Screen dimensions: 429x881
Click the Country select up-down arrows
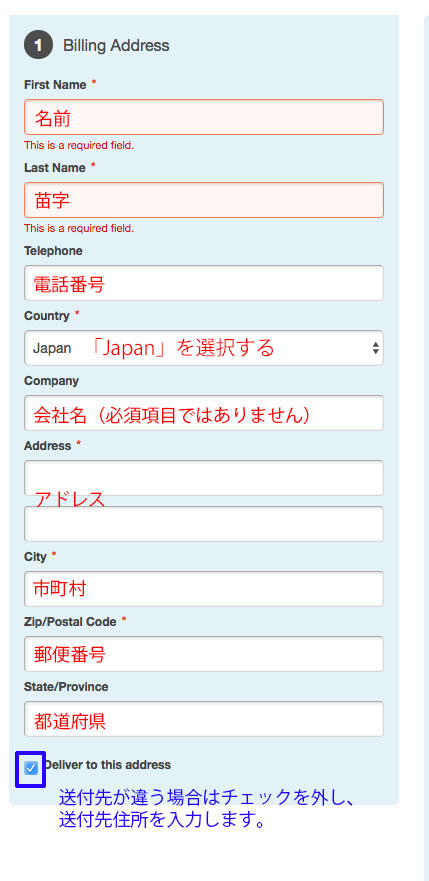(376, 348)
